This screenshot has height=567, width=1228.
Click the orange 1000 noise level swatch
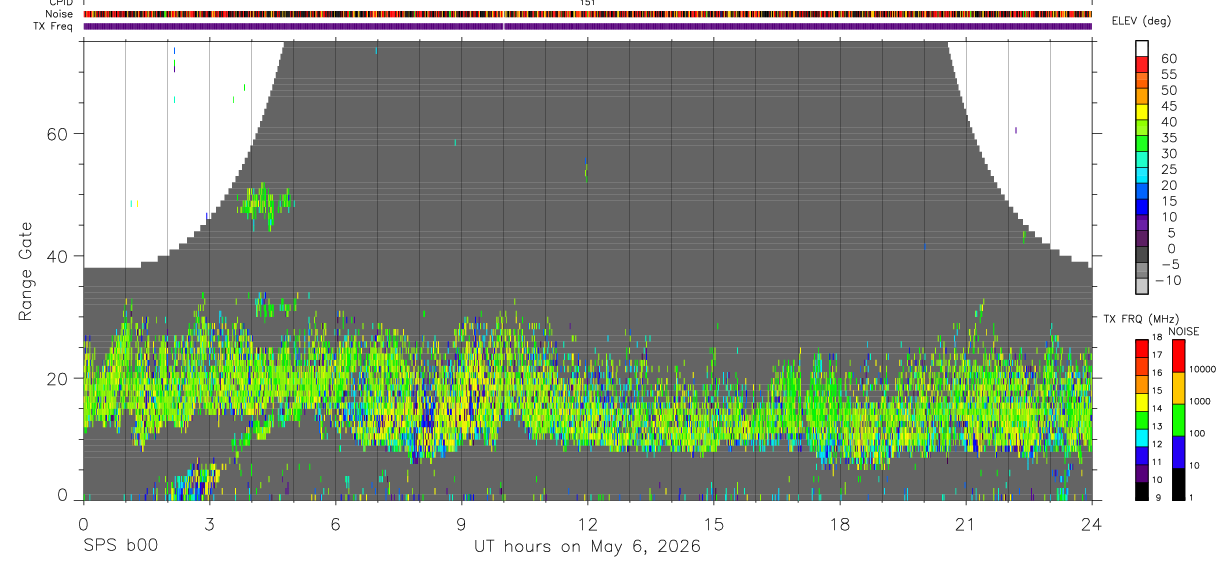point(1176,388)
